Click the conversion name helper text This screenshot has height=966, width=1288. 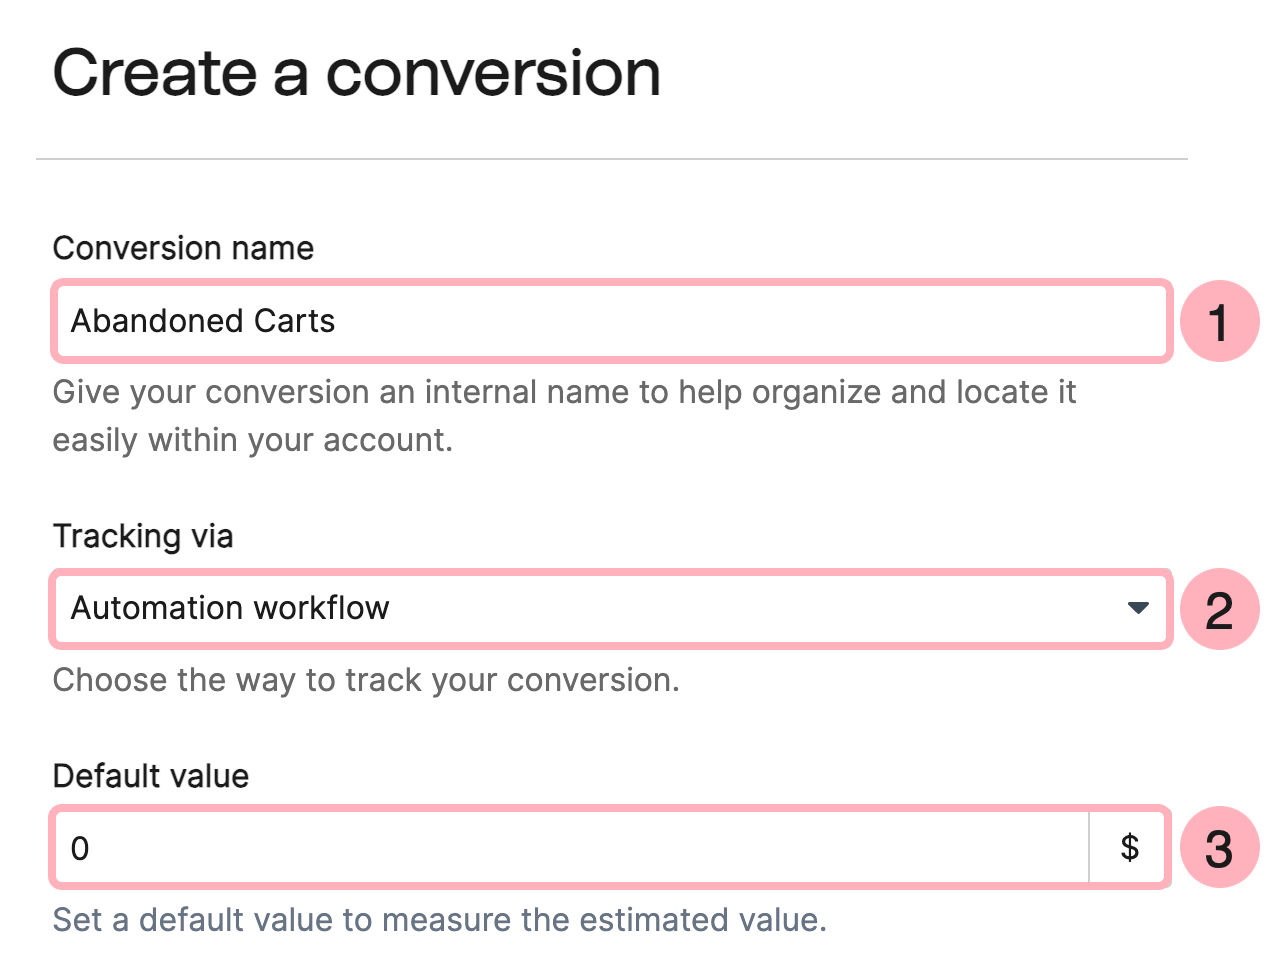(564, 416)
